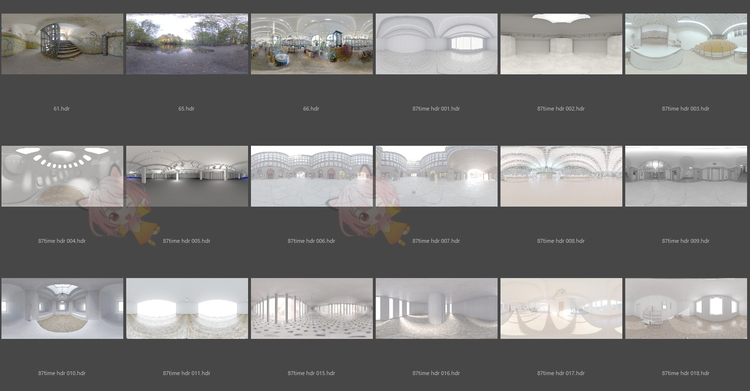Select the 87time hdr 008.hdr thumbnail

pos(562,176)
